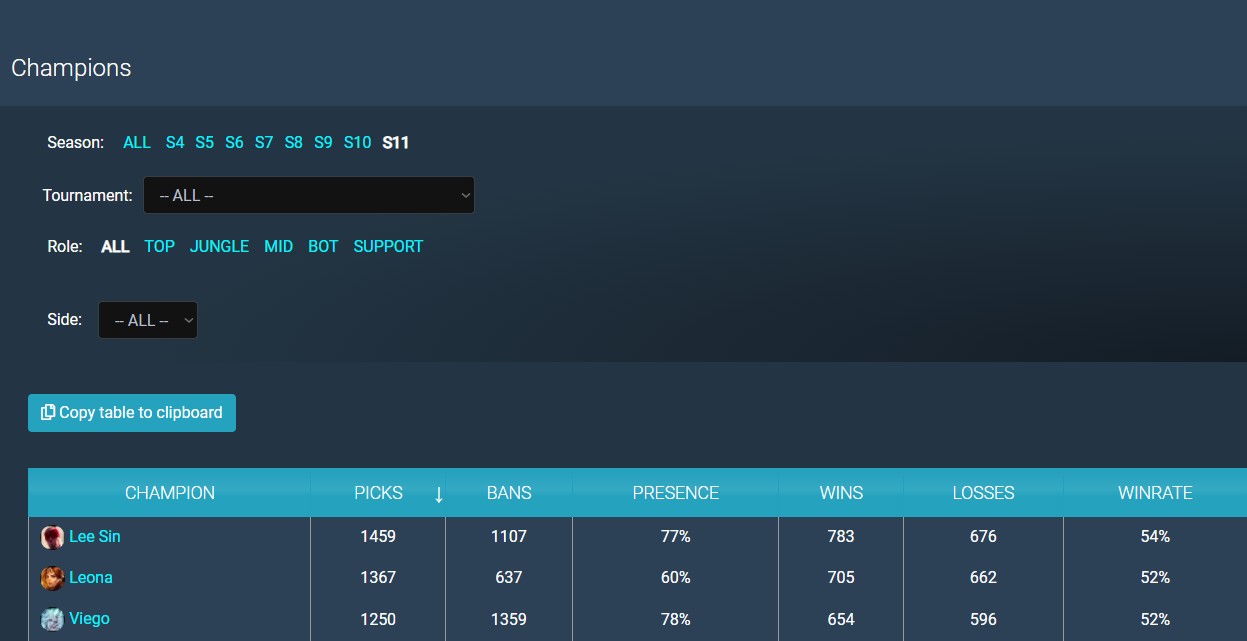The height and width of the screenshot is (641, 1247).
Task: Filter by MID role
Action: (x=278, y=246)
